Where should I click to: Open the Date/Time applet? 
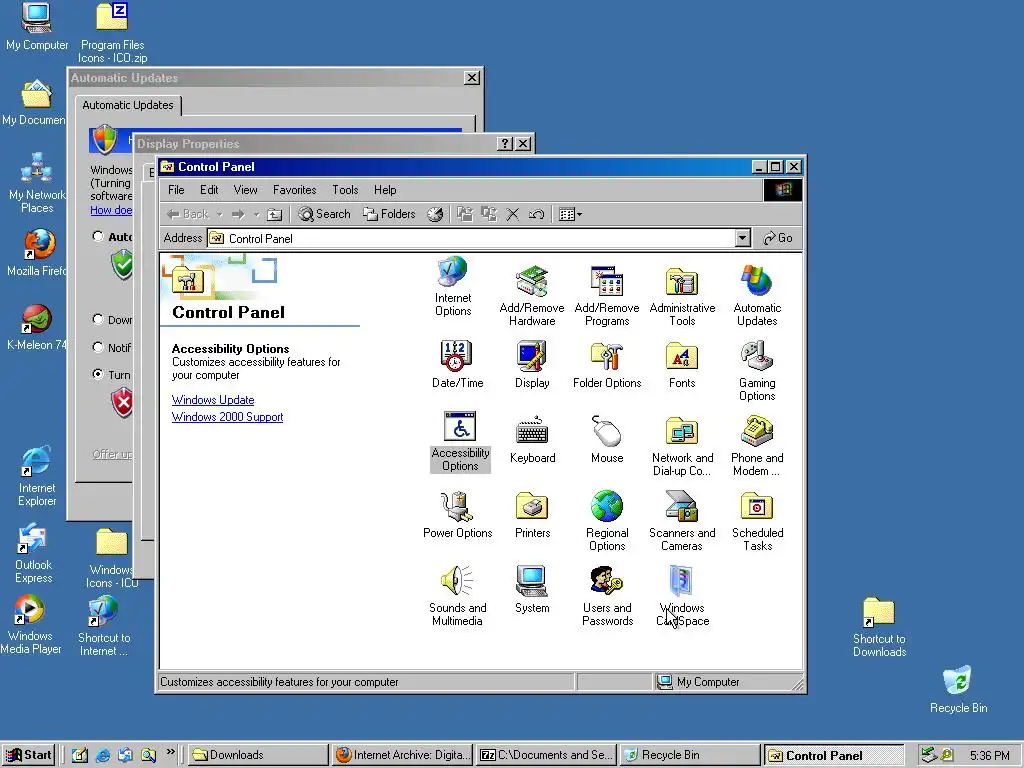457,364
